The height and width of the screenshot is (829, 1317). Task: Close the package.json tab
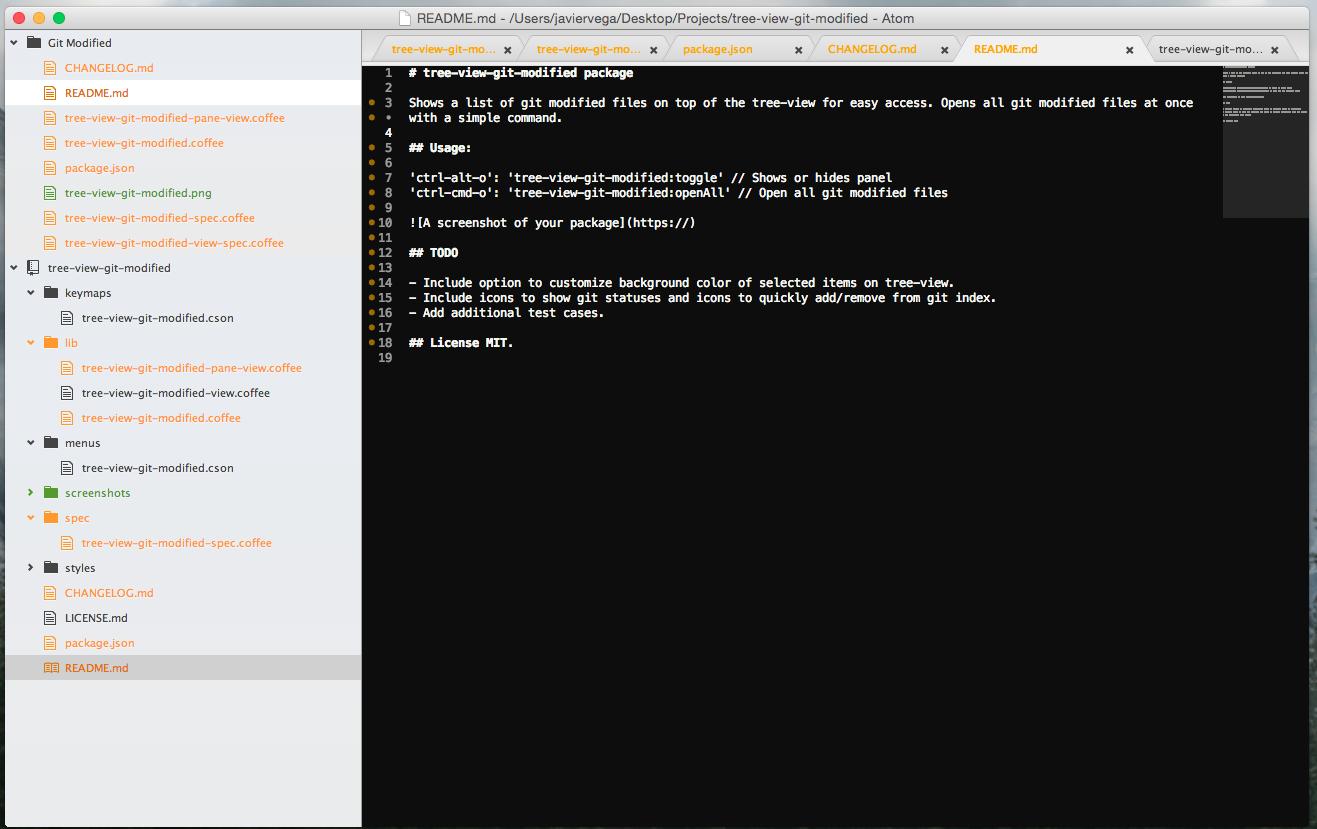pos(798,50)
